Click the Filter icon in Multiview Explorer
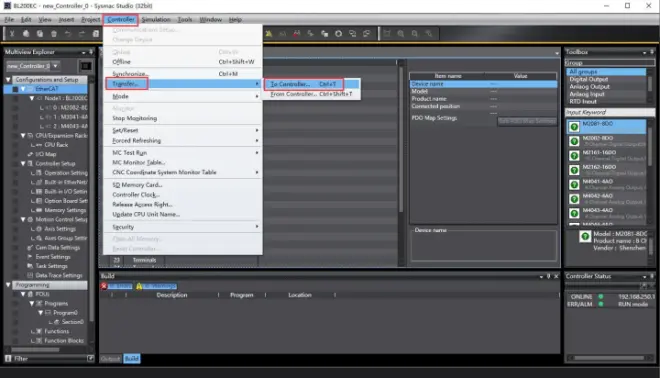The image size is (660, 378). [x=8, y=359]
